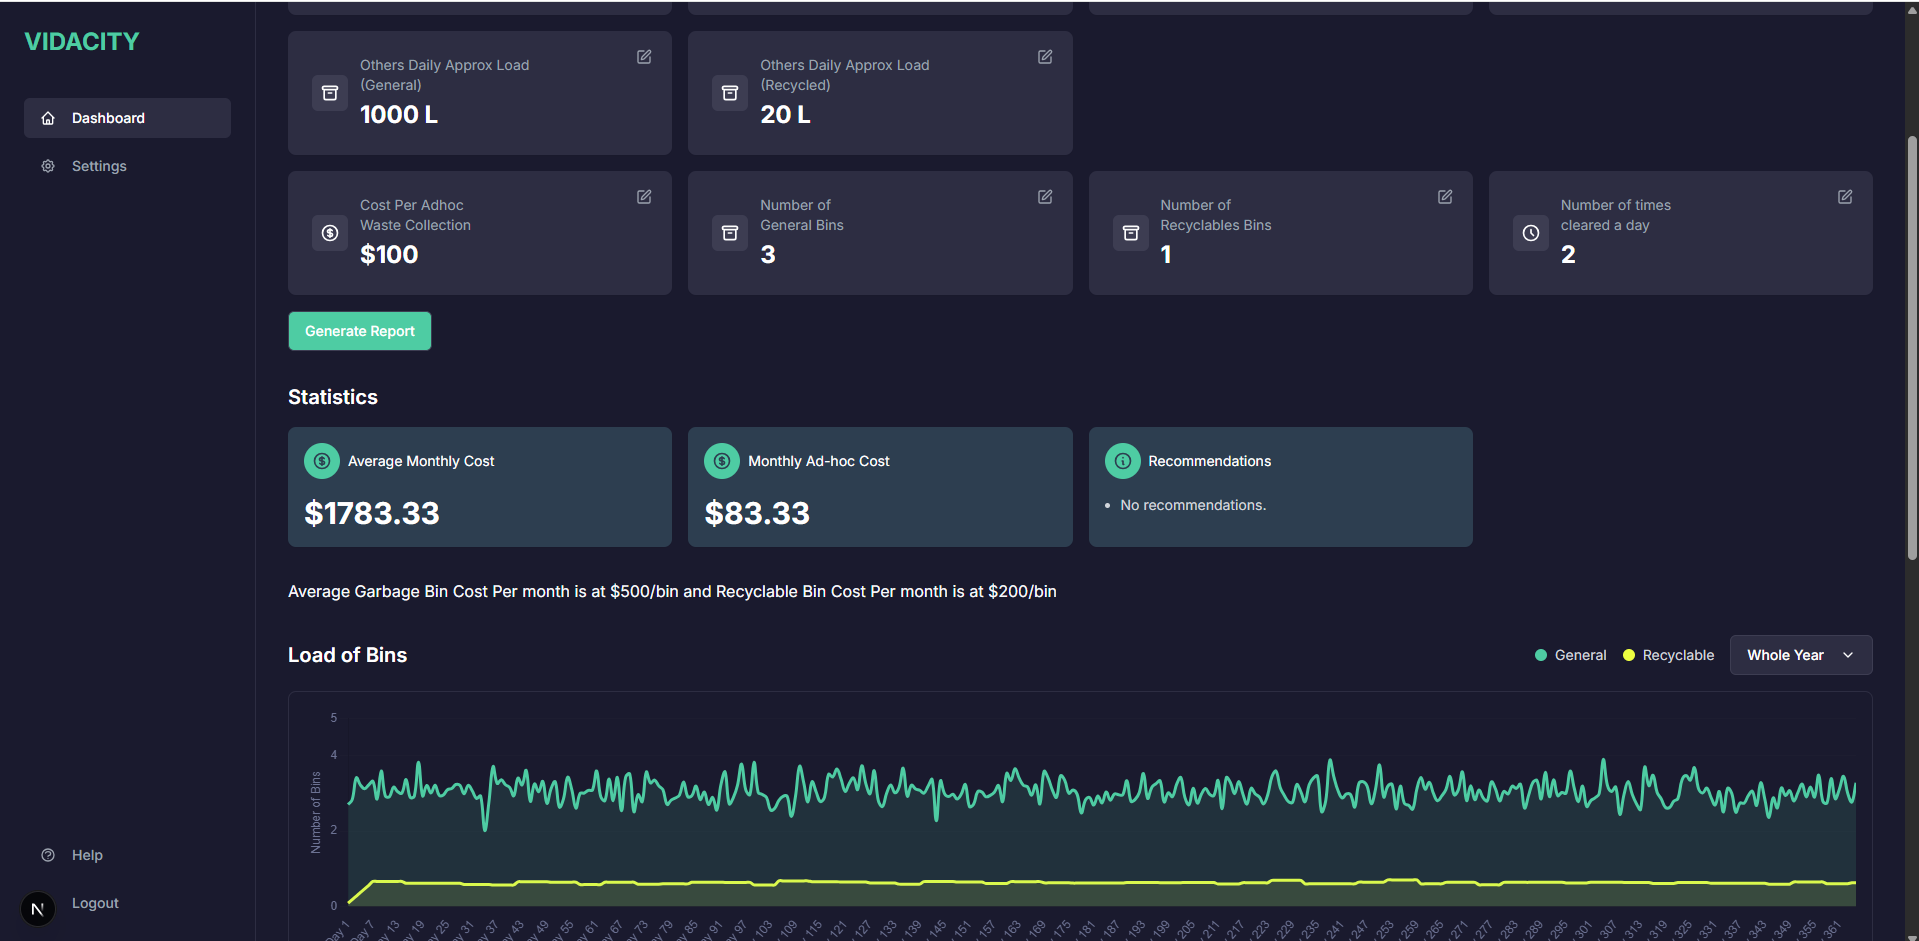Edit Others Daily Approx Load (General) value
Screen dimensions: 1919x941
644,57
